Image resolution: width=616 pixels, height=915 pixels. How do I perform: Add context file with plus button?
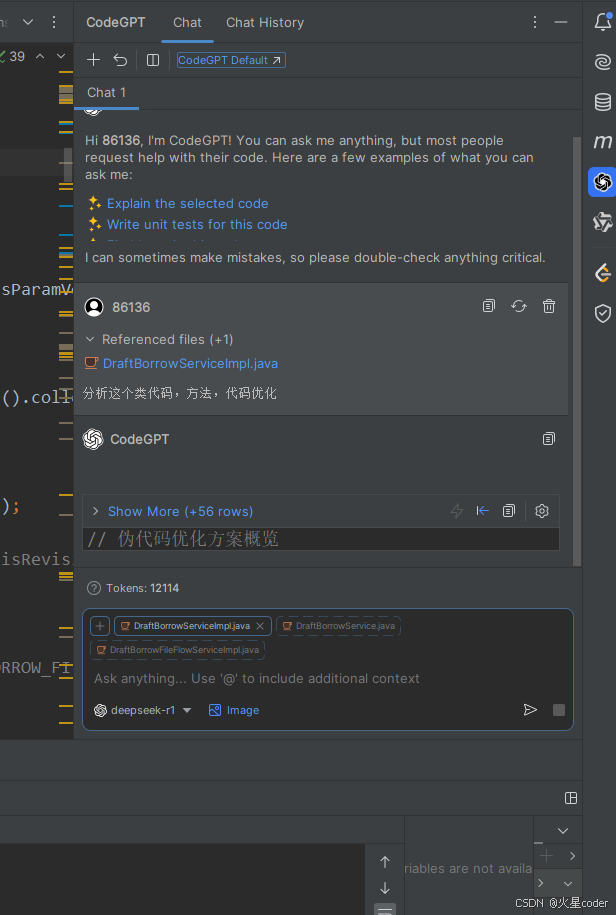[x=100, y=626]
